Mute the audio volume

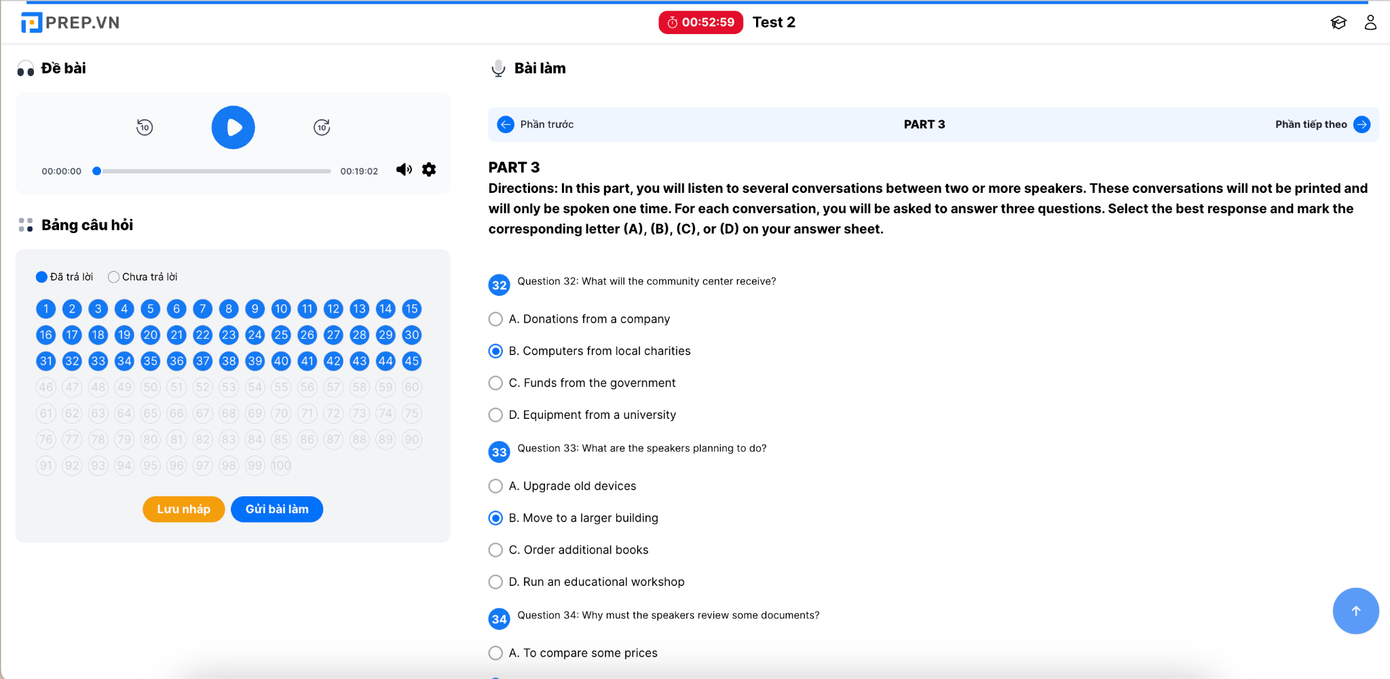point(404,170)
